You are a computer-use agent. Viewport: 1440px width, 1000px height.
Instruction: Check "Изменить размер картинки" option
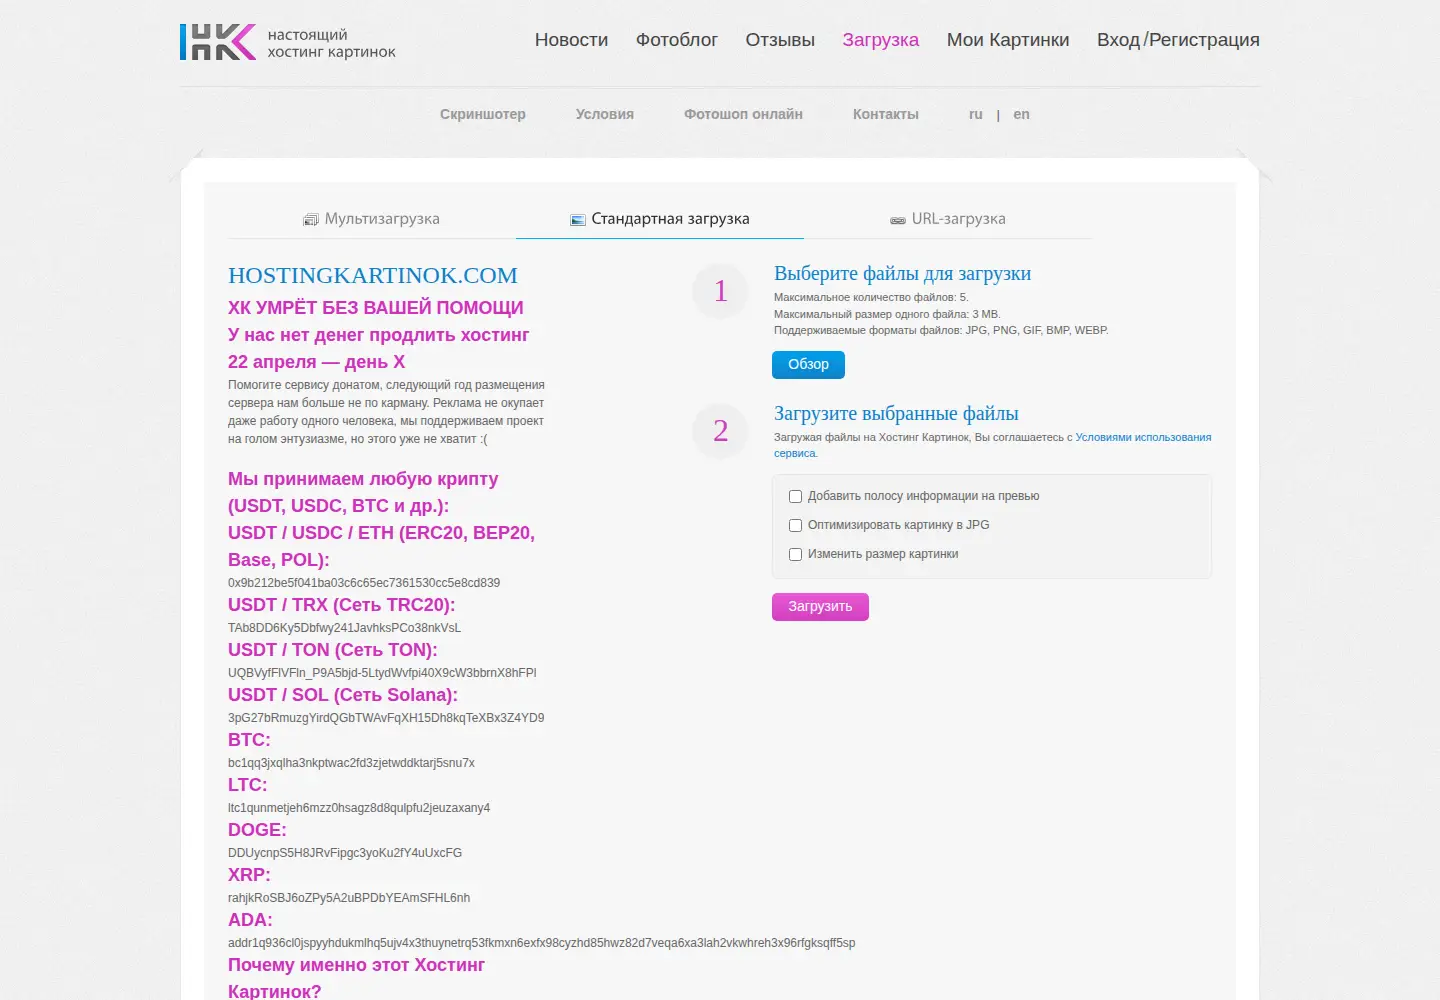point(796,554)
